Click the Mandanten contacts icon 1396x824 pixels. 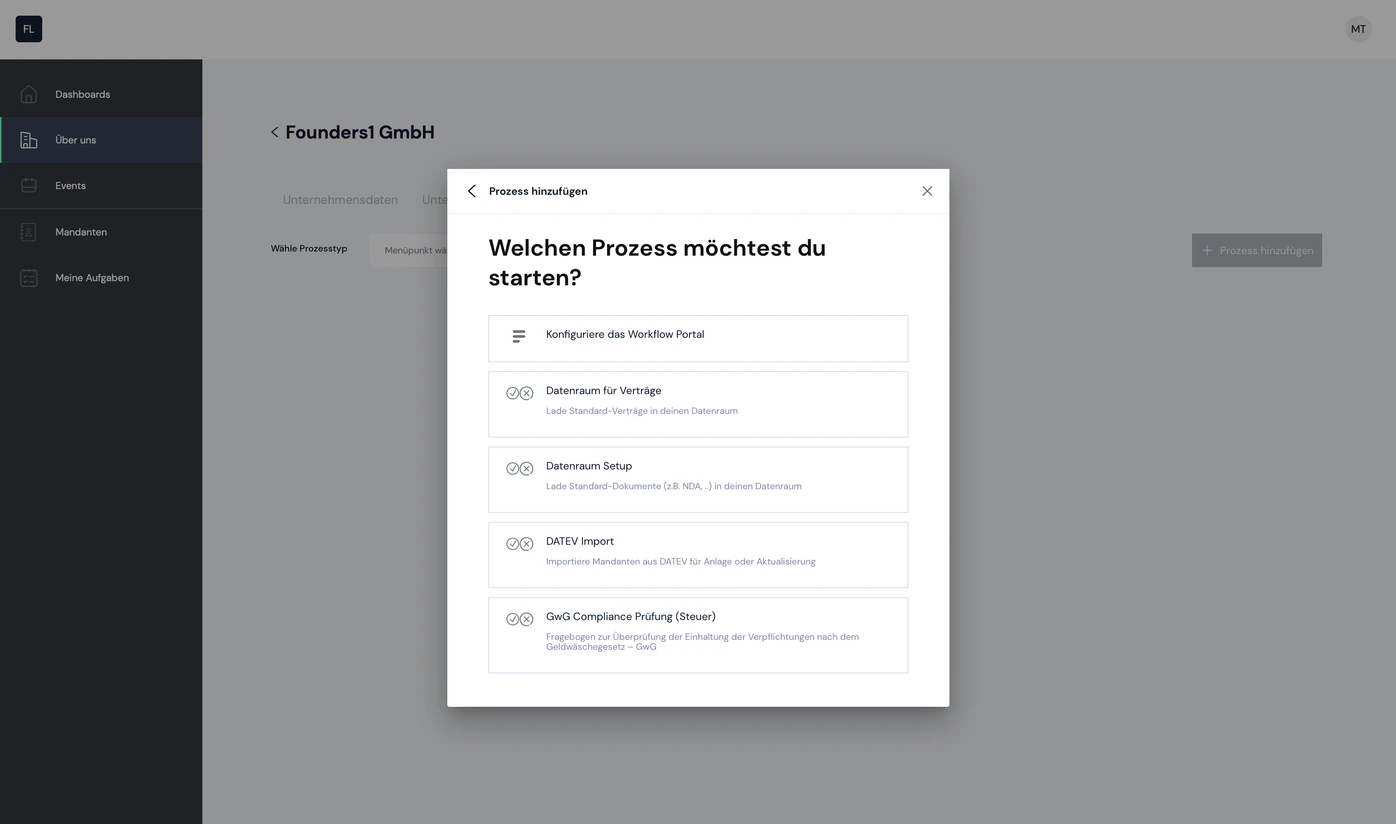(29, 232)
